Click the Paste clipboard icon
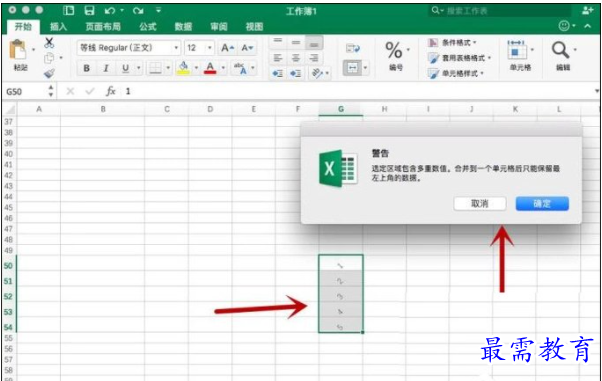Screen dimensions: 602x381 [x=18, y=50]
